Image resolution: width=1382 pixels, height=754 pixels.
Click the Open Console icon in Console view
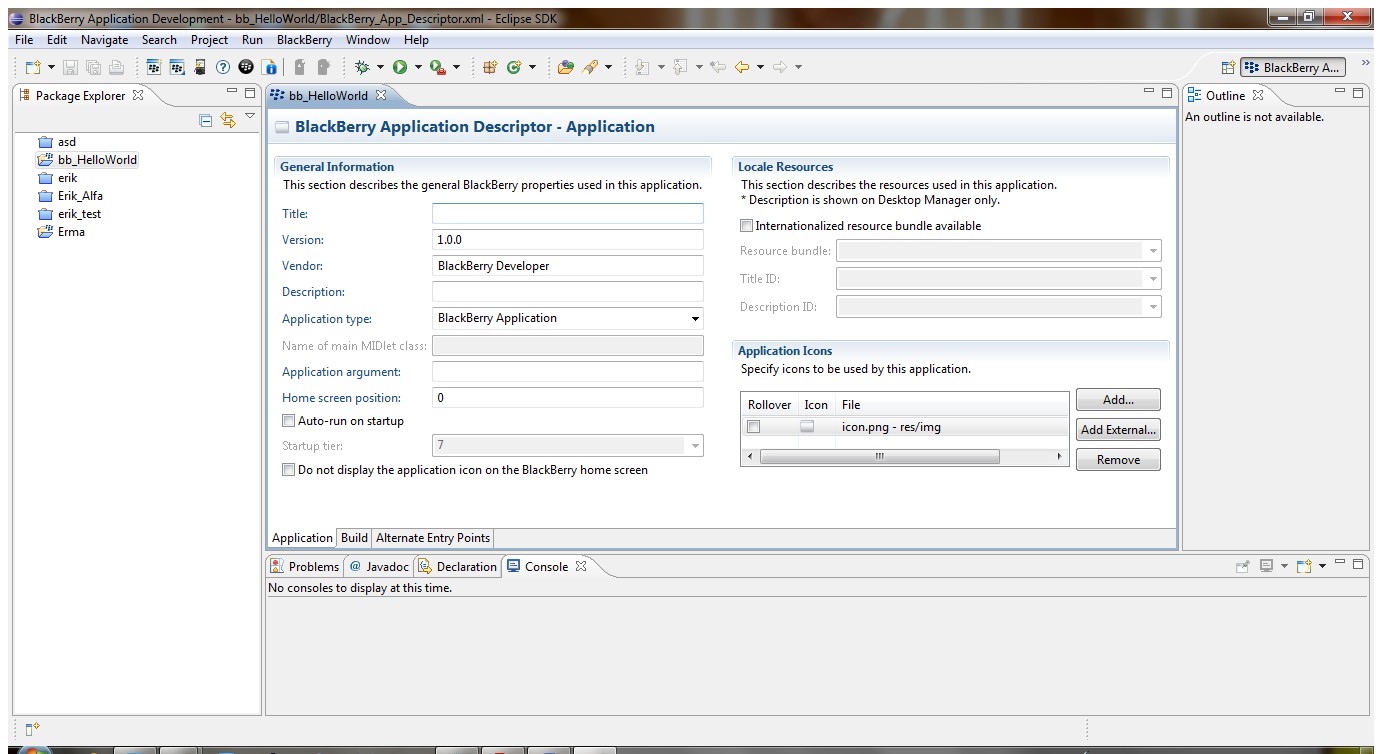(x=1304, y=566)
